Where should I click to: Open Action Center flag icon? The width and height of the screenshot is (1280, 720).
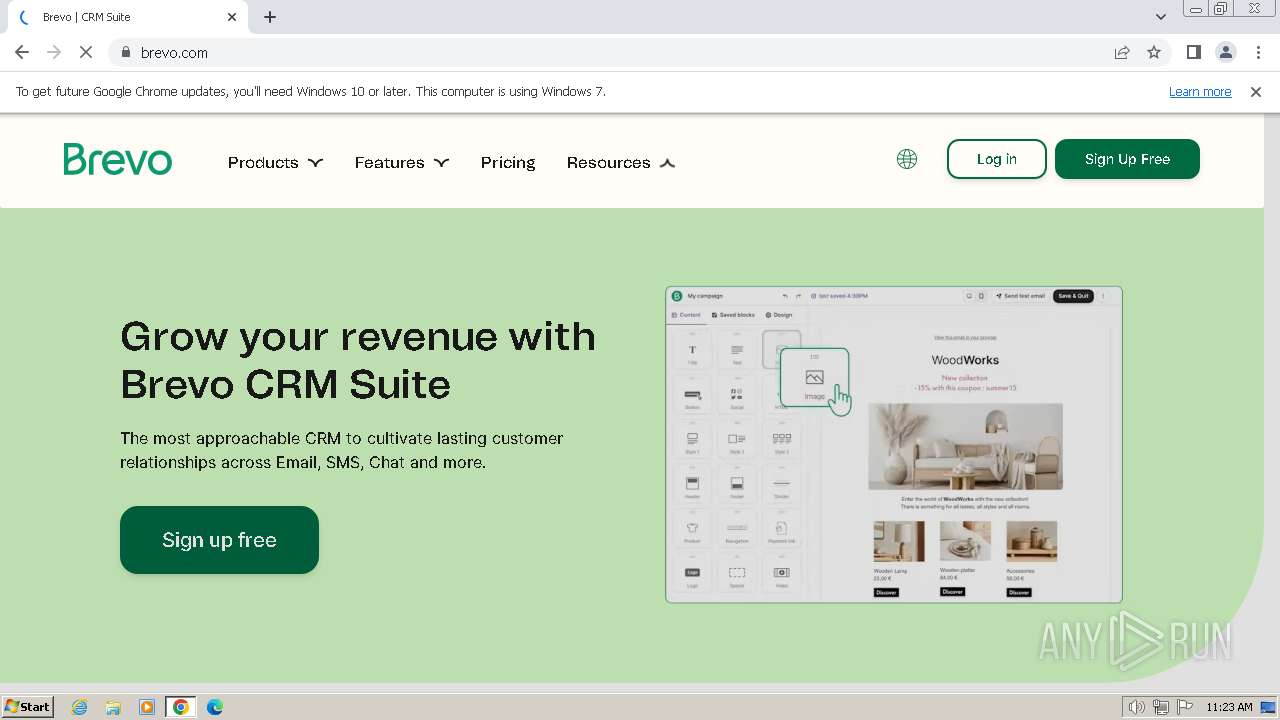click(x=1185, y=707)
